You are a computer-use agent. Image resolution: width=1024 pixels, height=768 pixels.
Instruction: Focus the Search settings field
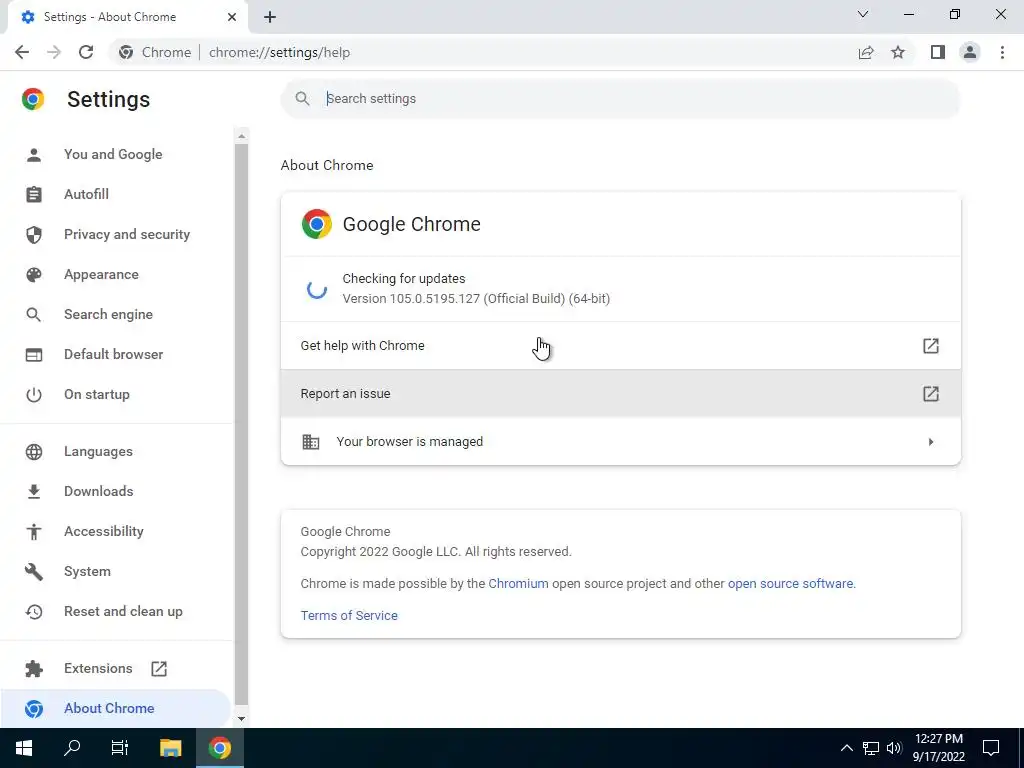(620, 99)
